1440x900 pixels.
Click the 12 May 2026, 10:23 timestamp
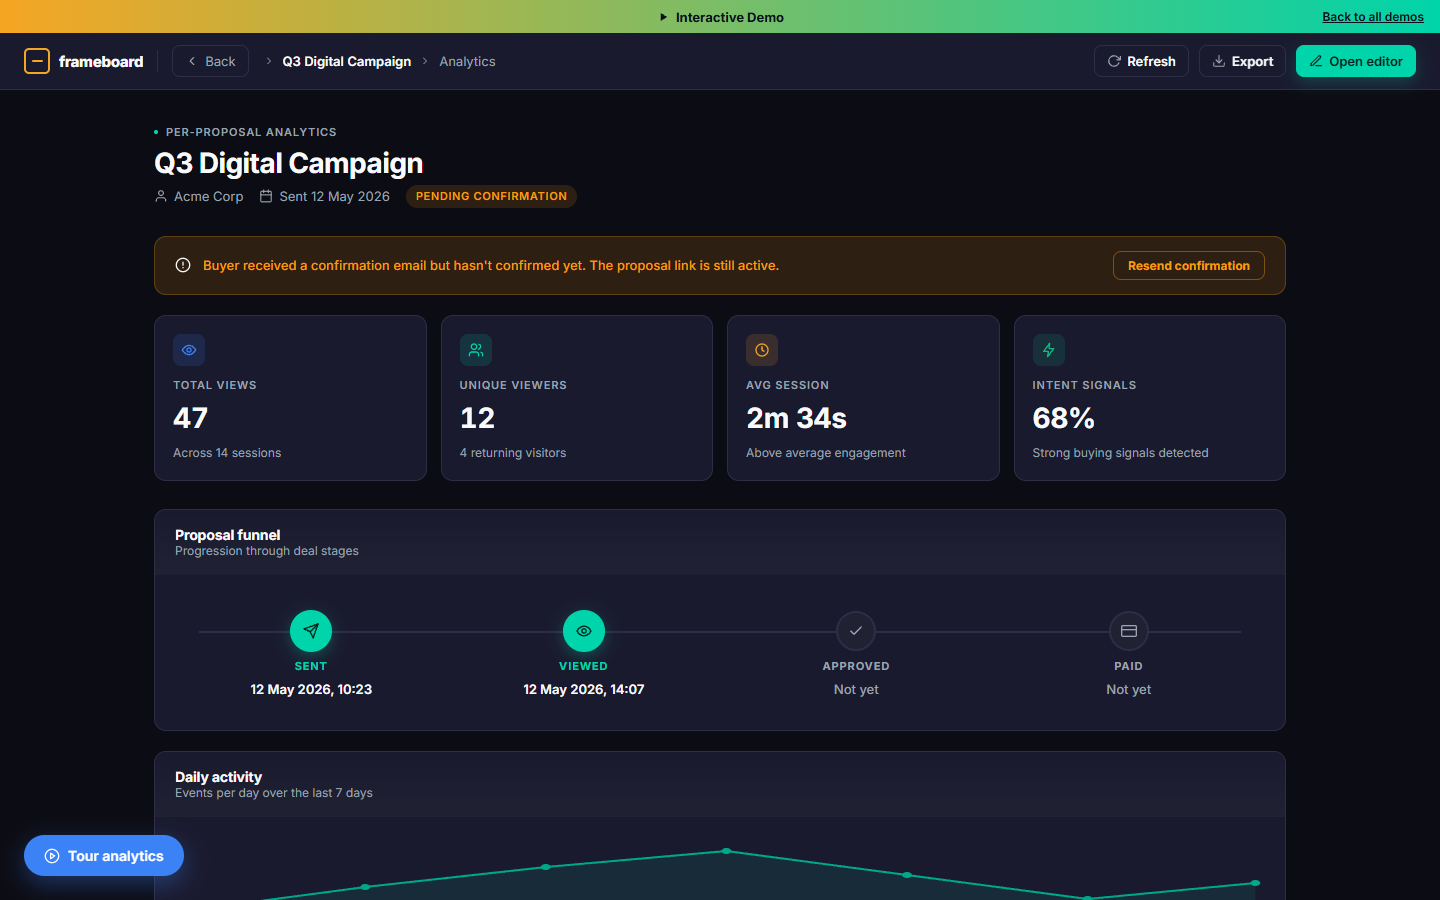(x=311, y=689)
